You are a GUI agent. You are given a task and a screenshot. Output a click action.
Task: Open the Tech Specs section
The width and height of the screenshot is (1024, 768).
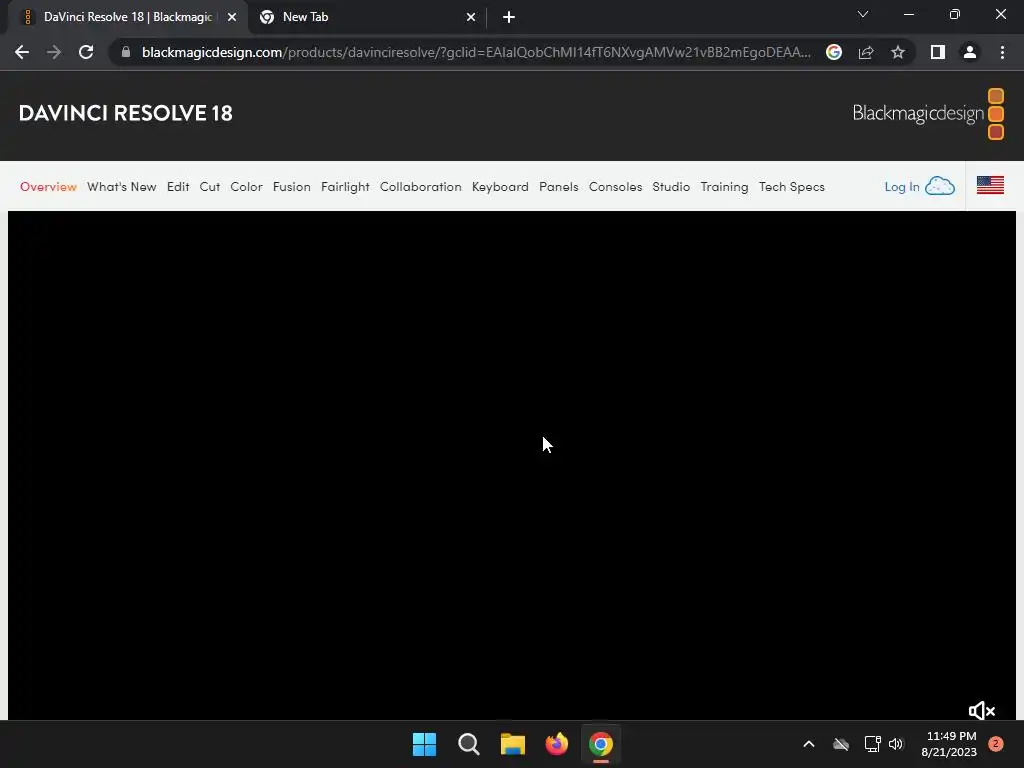[792, 187]
